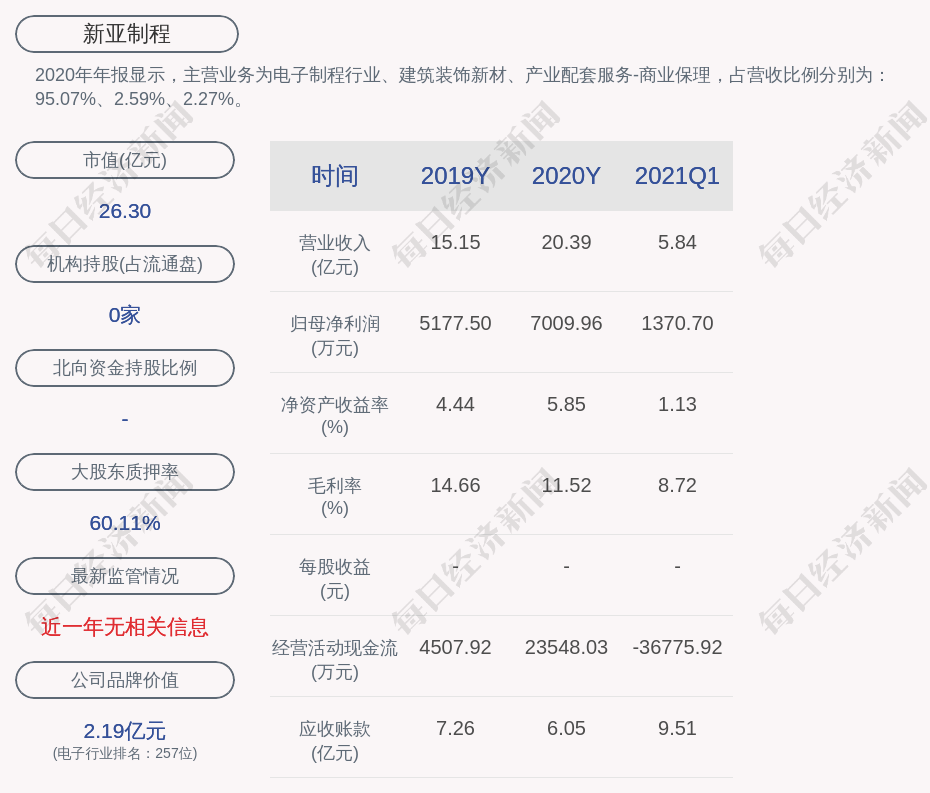Select the 北向资金持股比例 pill
The width and height of the screenshot is (930, 793).
[x=125, y=368]
